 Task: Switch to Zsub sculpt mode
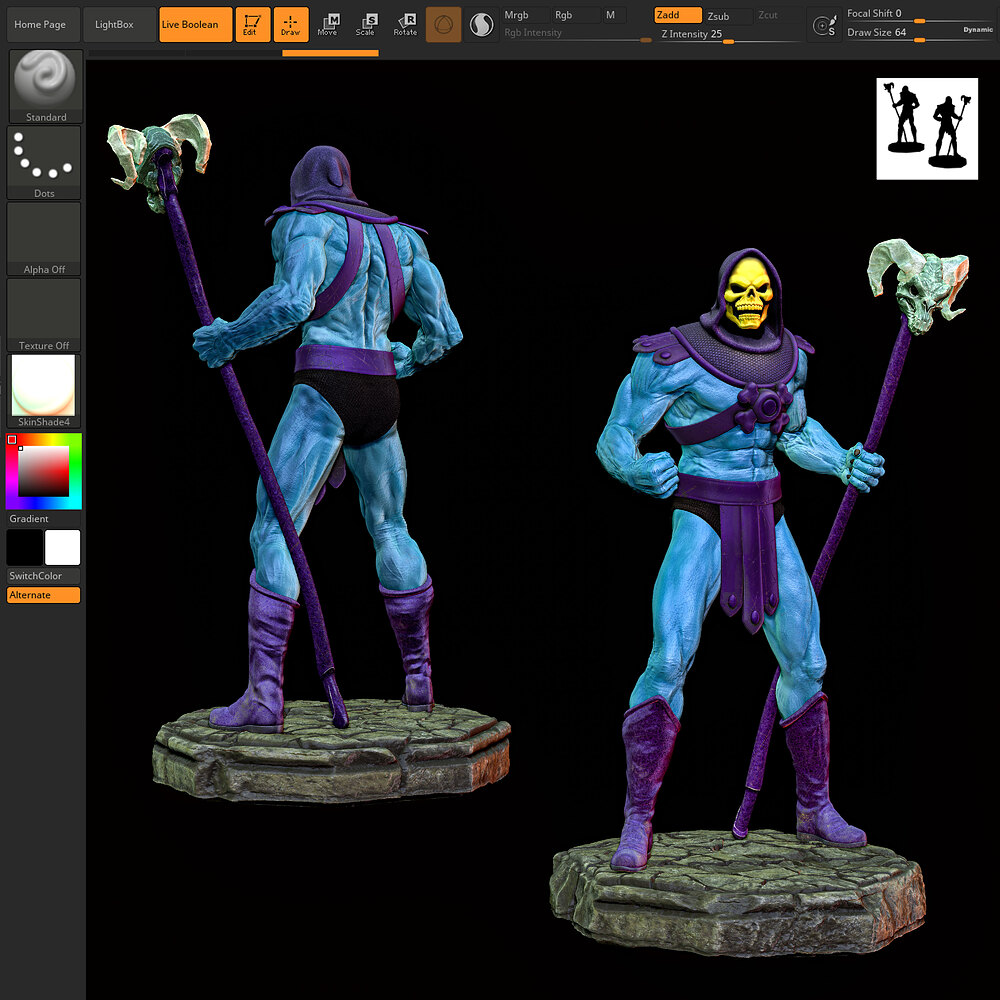pos(728,16)
